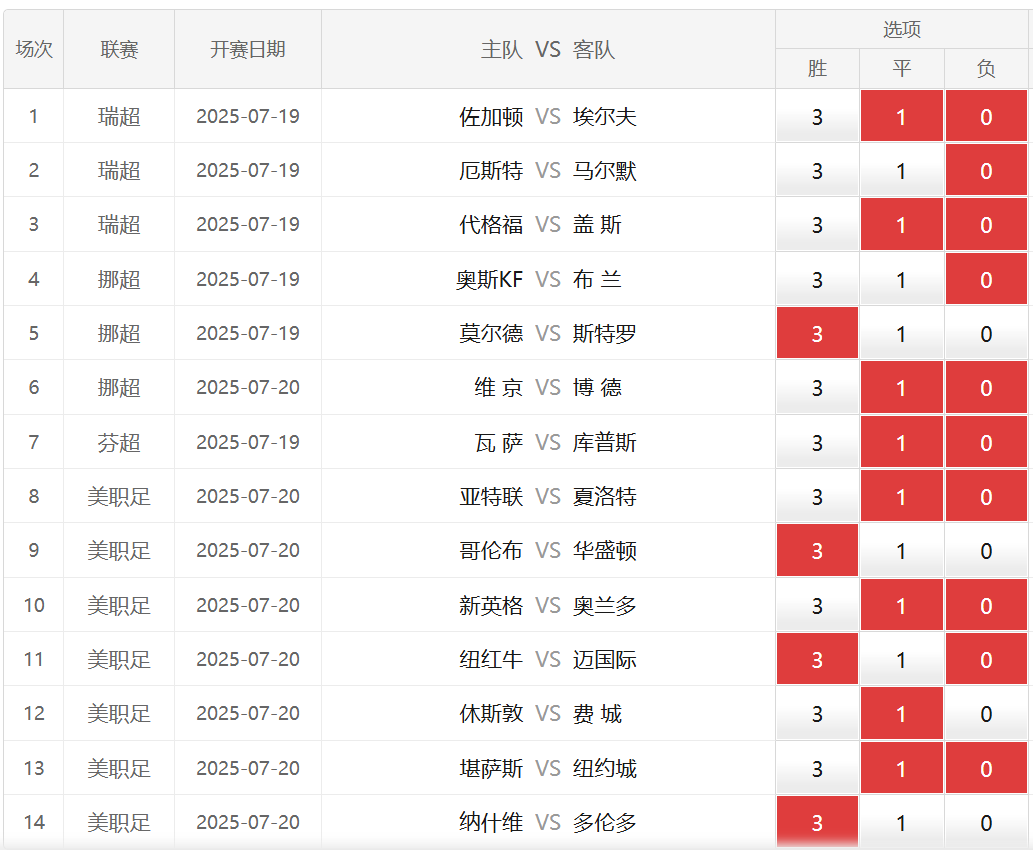The height and width of the screenshot is (857, 1033).
Task: Select win option 3 for 瓦萨 VS 库普斯
Action: 817,442
